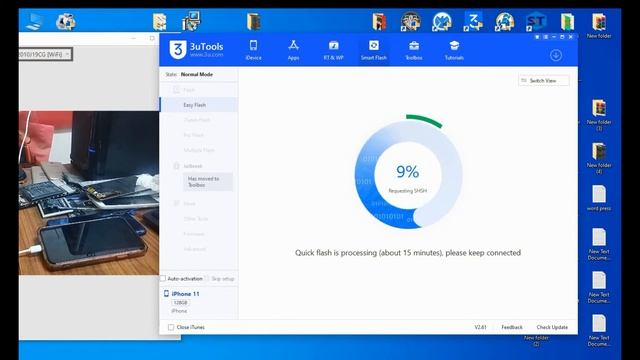
Task: Open the 3uTools desktop shortcut
Action: (x=473, y=21)
